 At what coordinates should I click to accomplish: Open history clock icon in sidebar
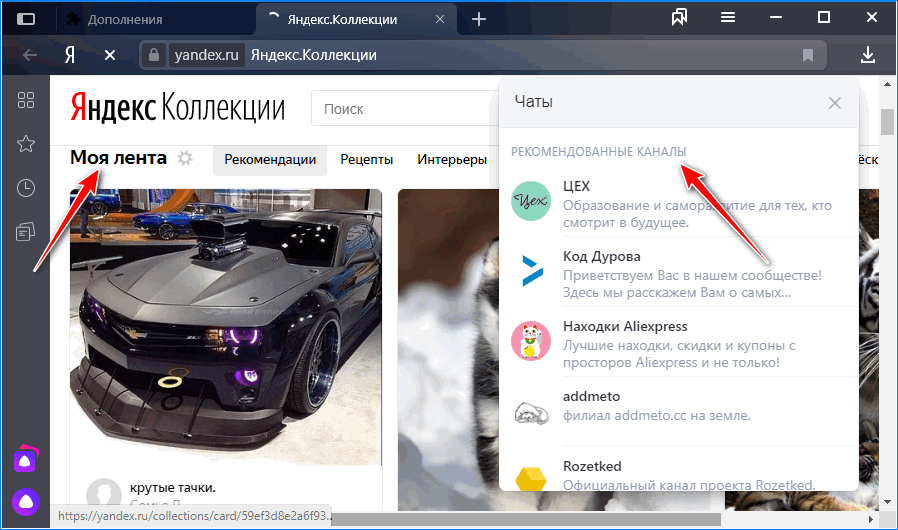26,188
